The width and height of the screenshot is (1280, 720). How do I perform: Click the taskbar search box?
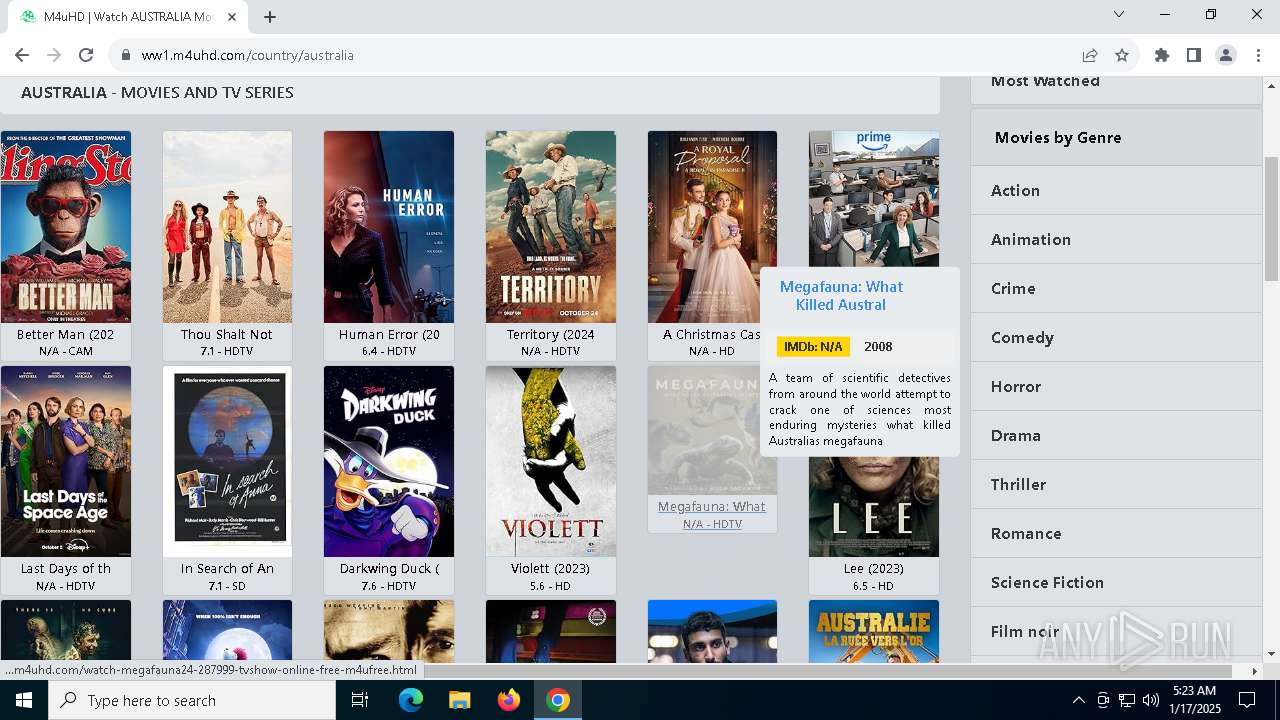coord(192,700)
